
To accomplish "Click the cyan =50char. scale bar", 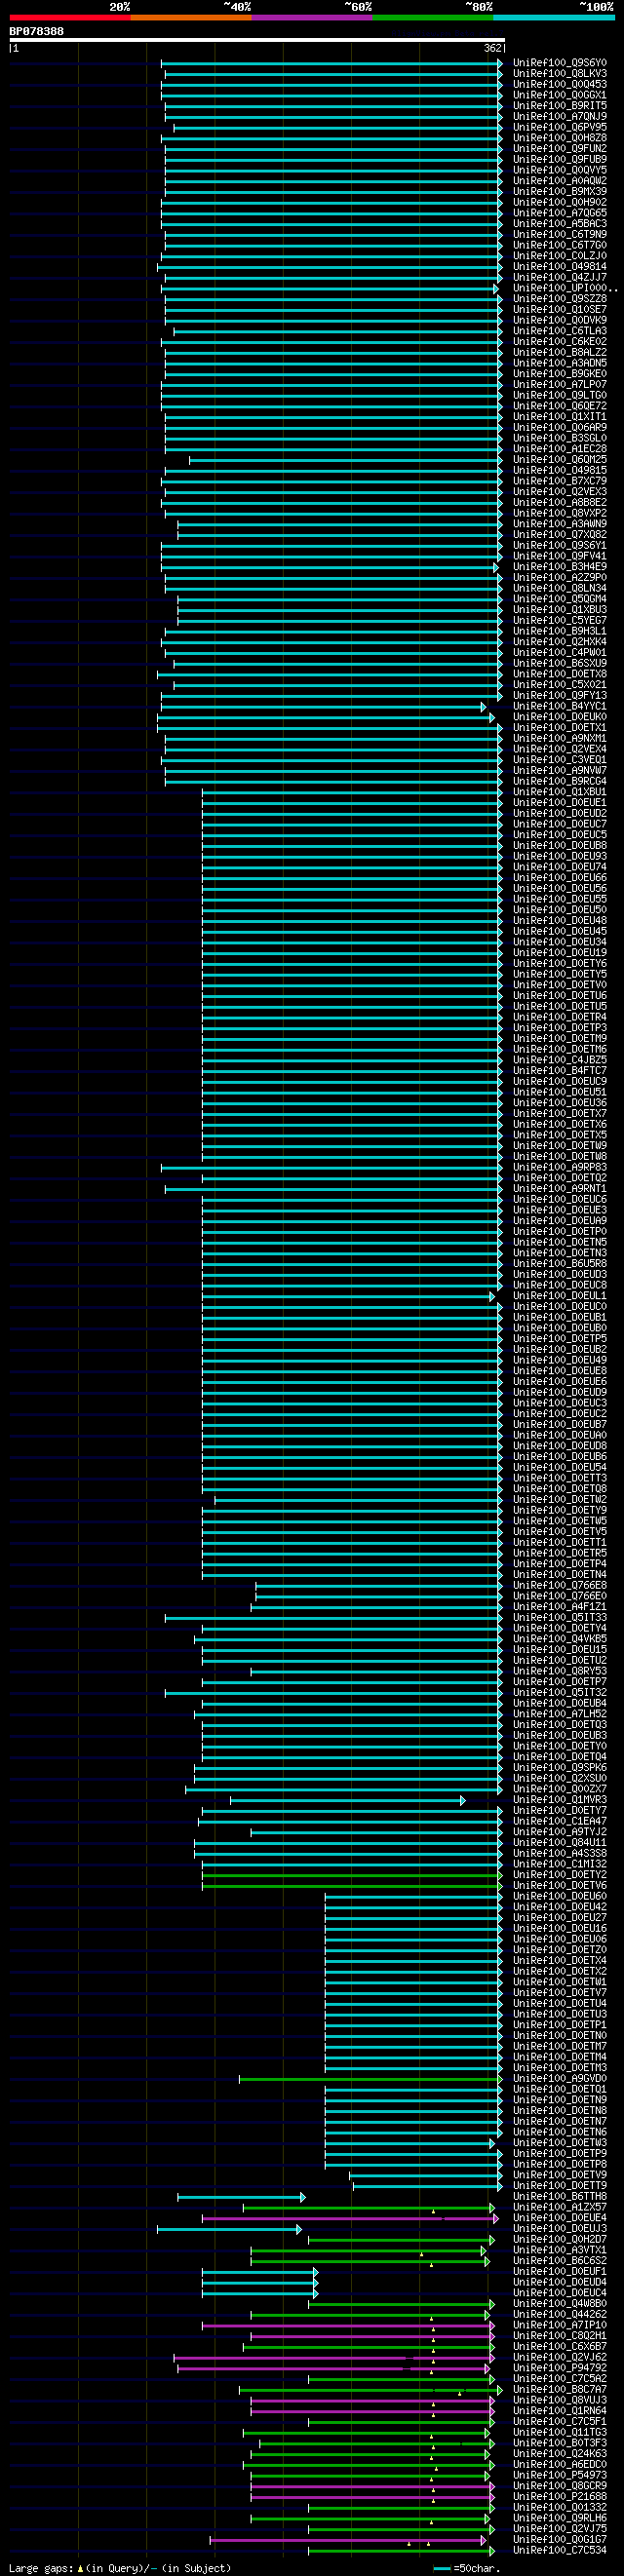I will (442, 2568).
